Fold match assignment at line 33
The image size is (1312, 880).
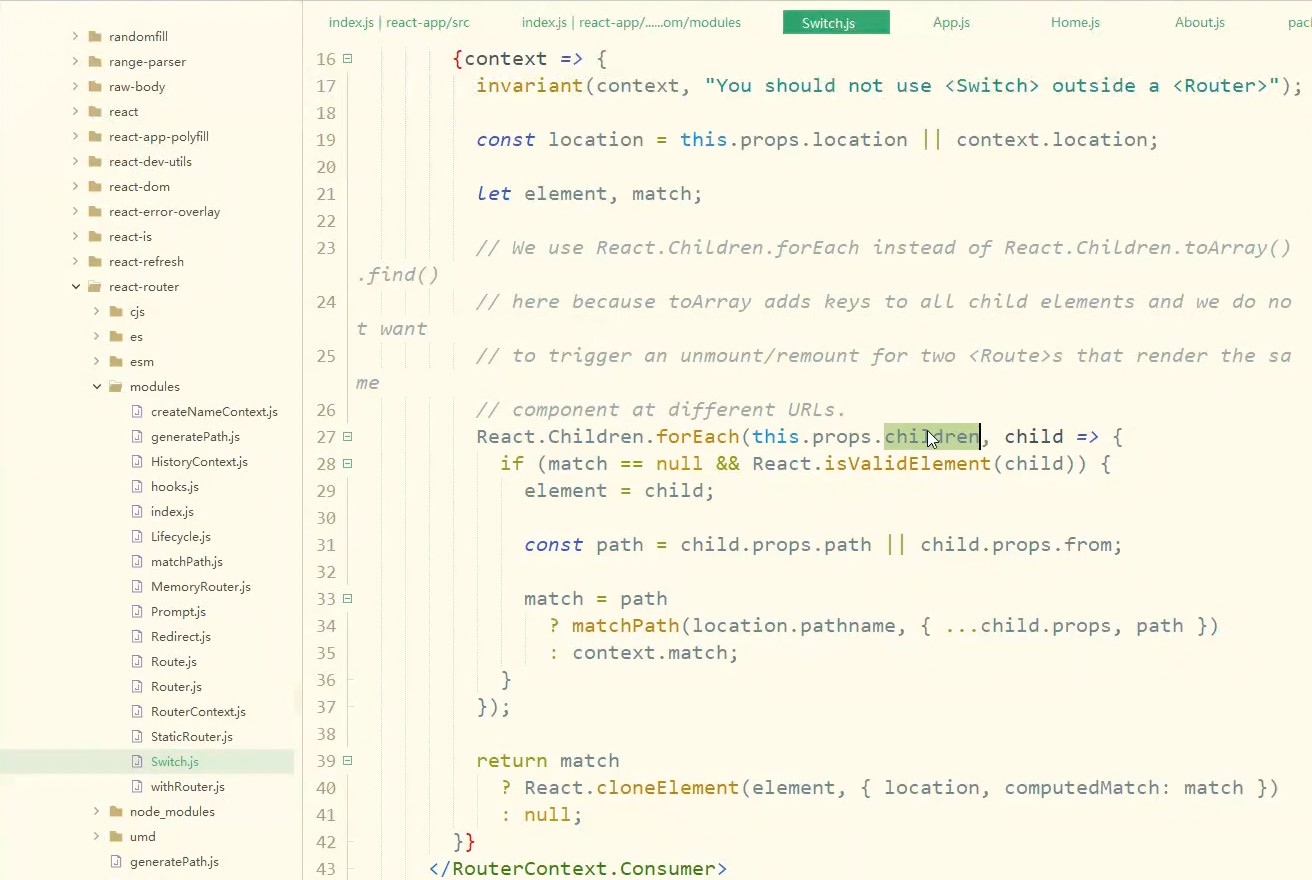pos(347,599)
